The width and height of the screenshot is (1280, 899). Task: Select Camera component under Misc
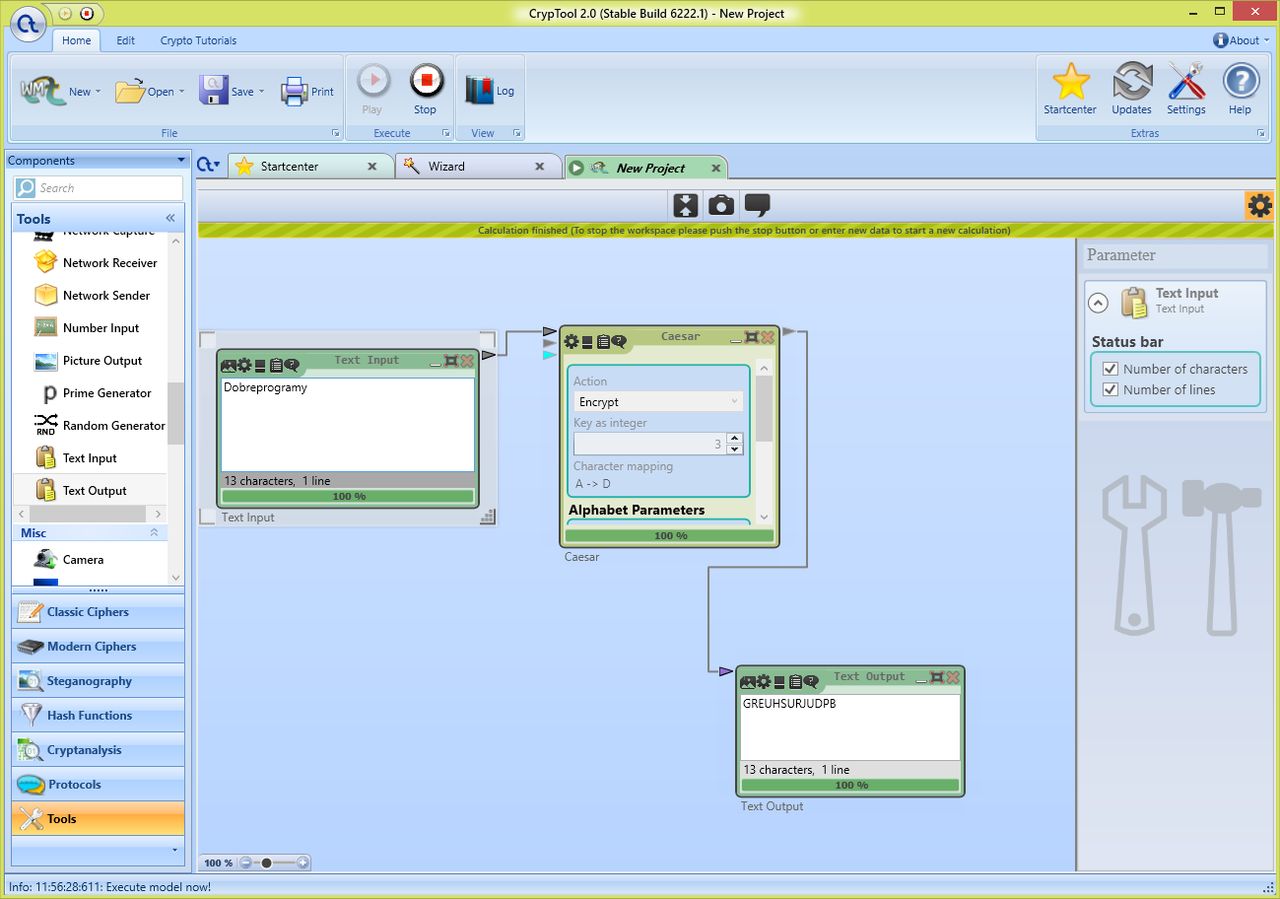click(x=70, y=559)
